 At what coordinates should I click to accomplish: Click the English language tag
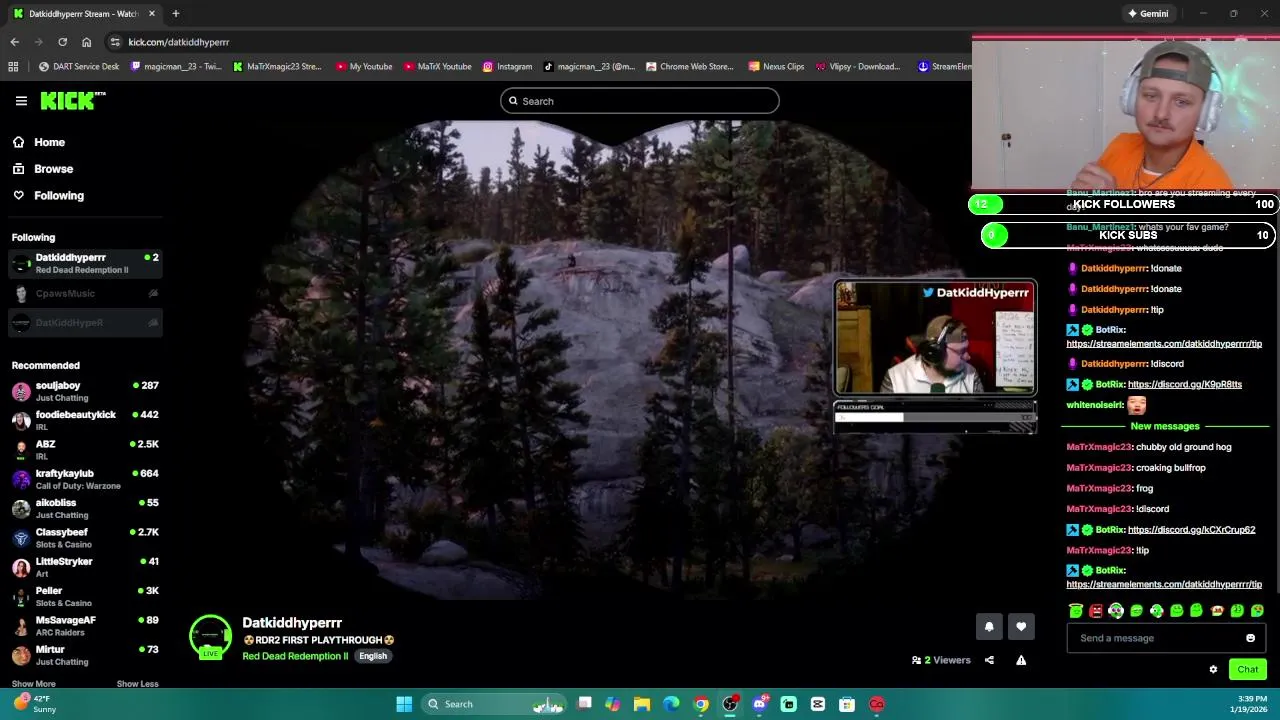pos(373,656)
